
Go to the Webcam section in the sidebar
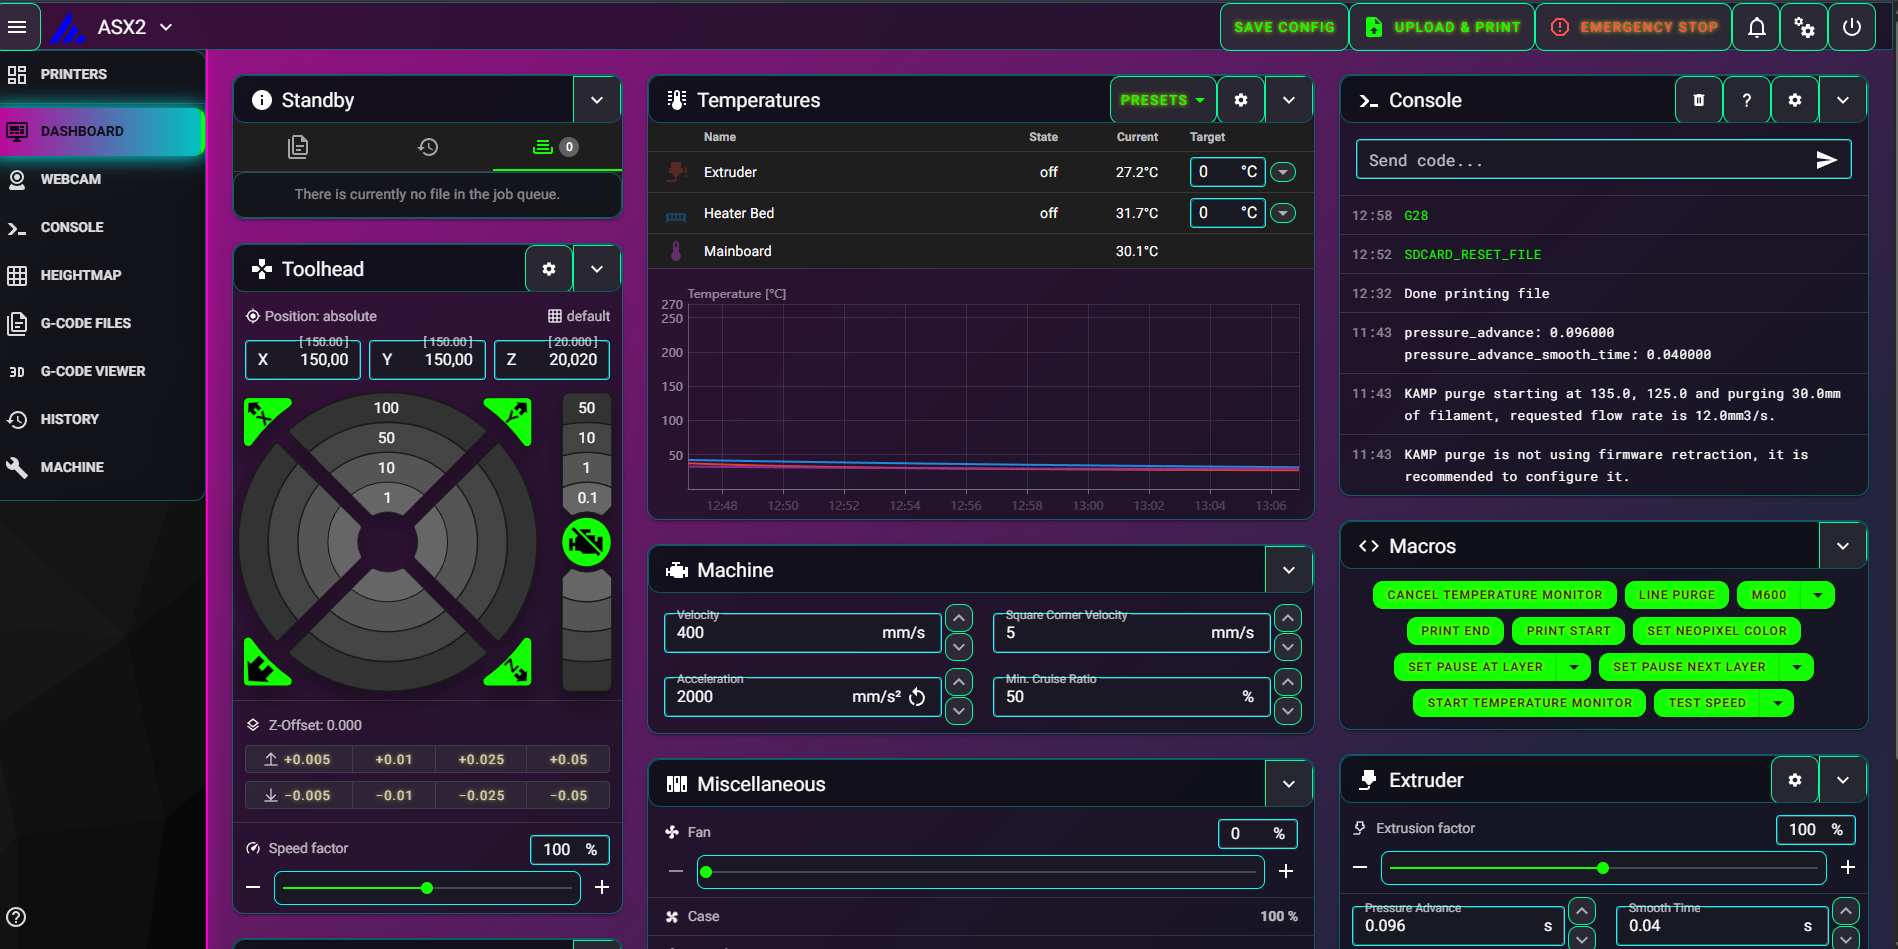70,179
